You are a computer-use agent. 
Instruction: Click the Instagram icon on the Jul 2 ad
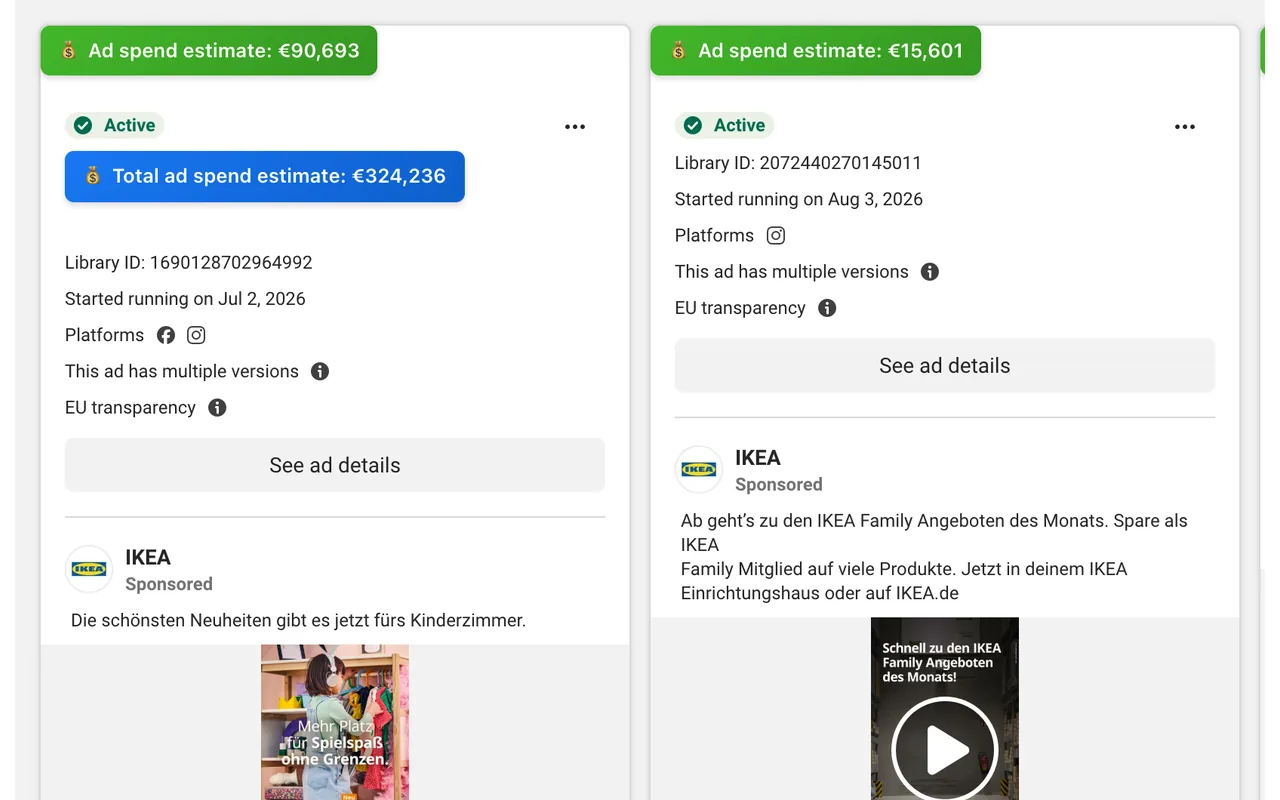(196, 335)
